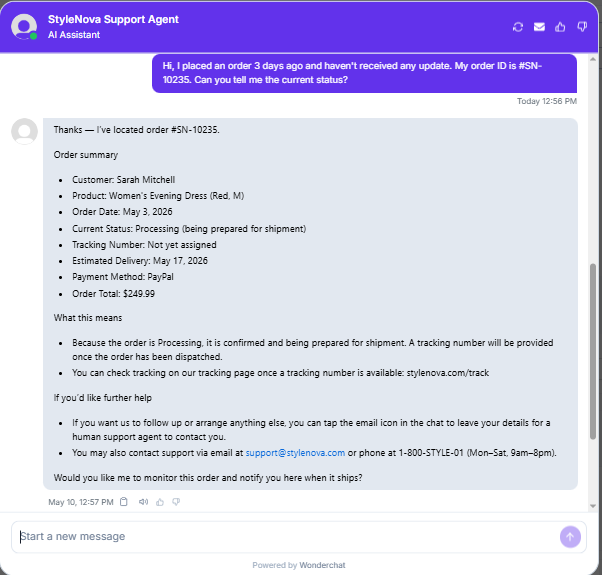
Task: Click the refresh conversation icon in header
Action: tap(518, 27)
